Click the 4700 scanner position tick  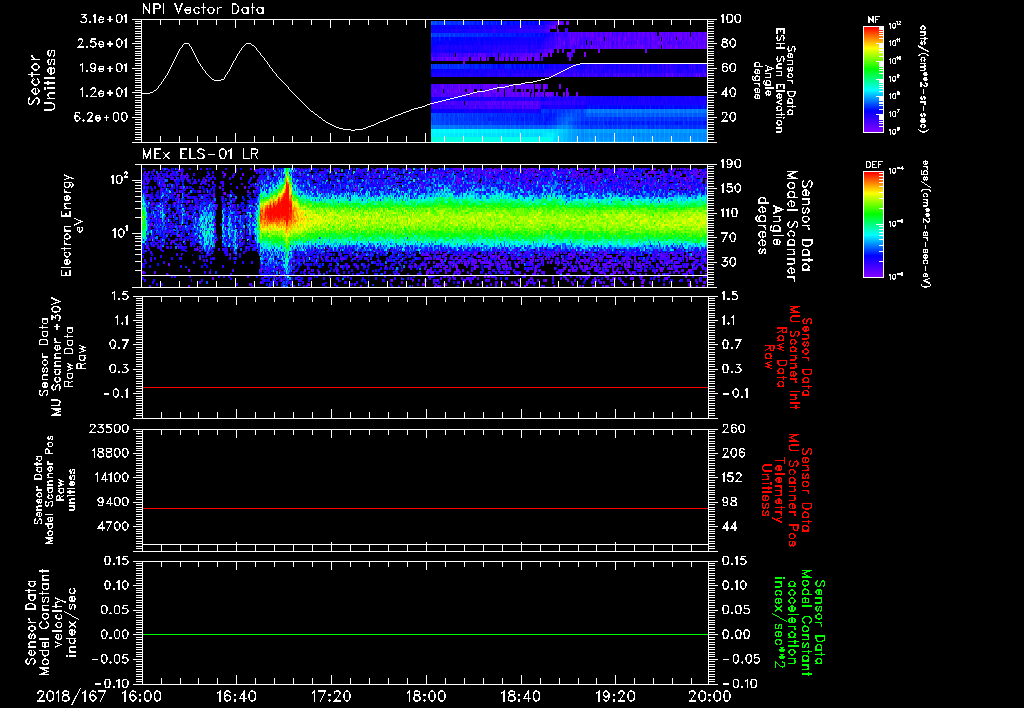[x=114, y=526]
